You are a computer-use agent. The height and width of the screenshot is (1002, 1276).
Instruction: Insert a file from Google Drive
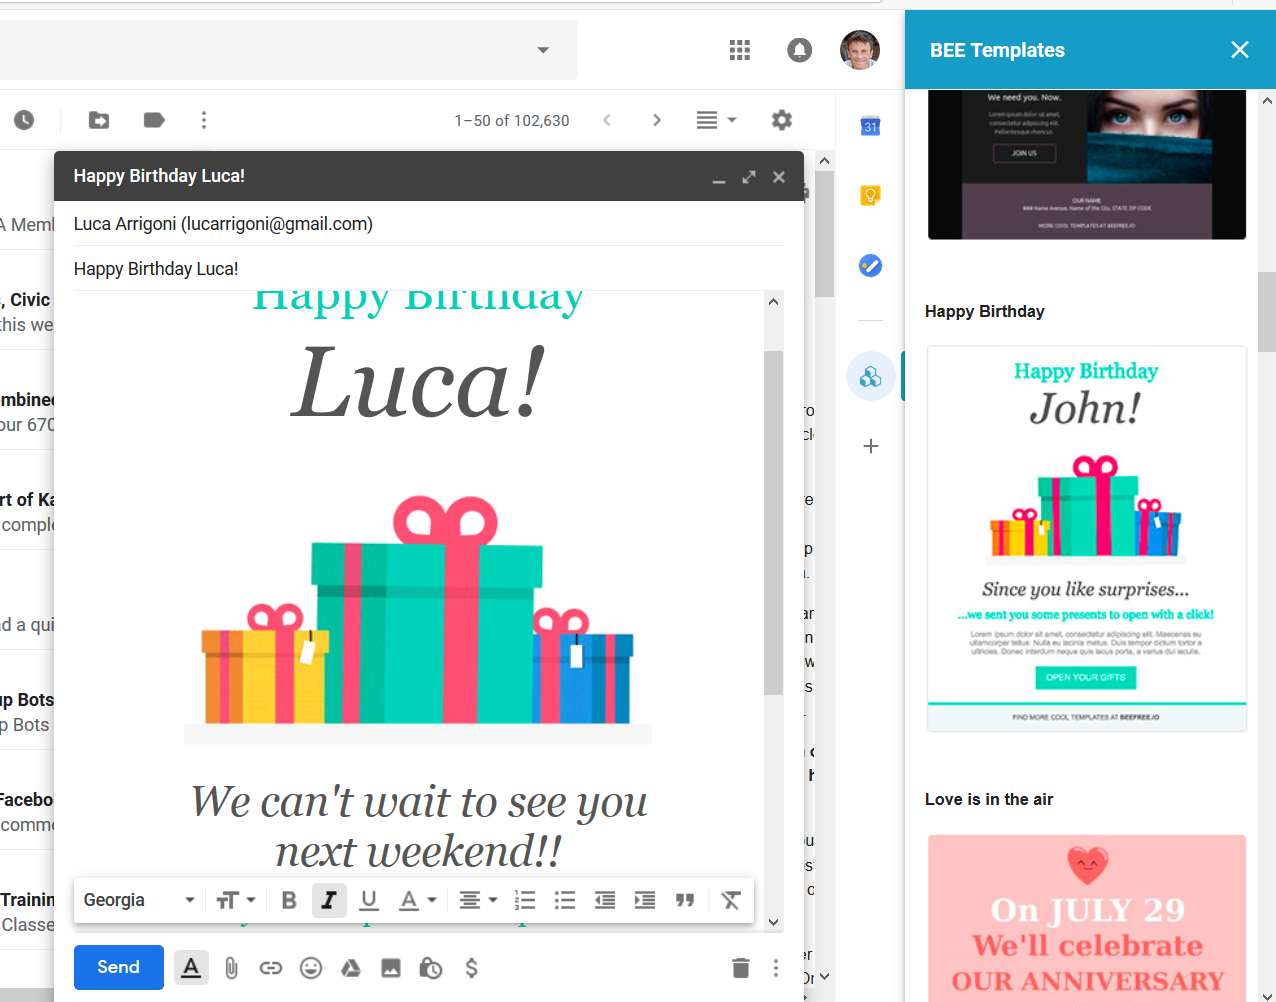pyautogui.click(x=351, y=968)
